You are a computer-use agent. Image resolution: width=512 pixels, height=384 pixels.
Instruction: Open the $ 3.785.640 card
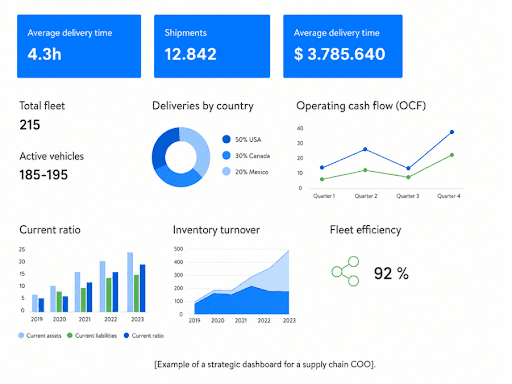click(x=343, y=46)
